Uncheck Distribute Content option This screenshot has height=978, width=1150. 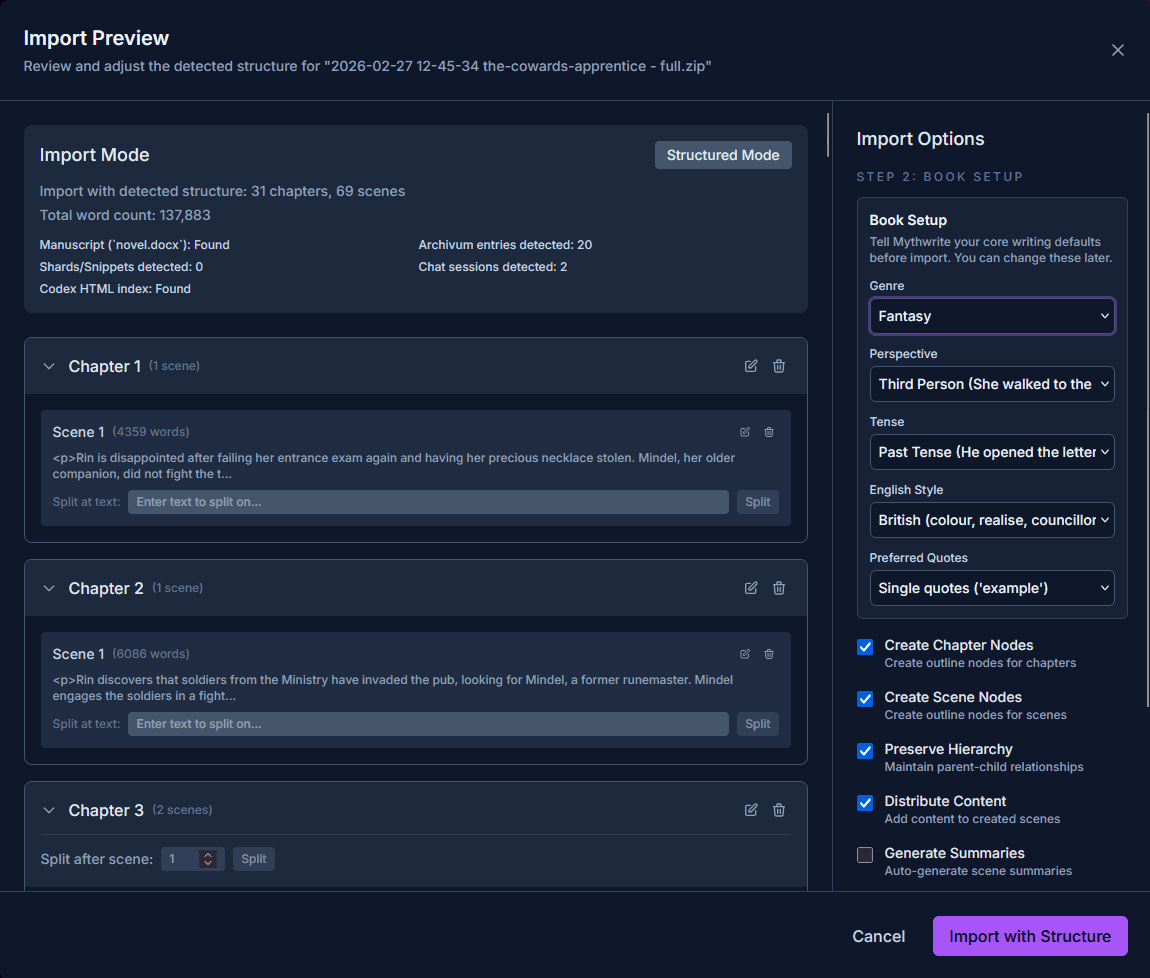tap(865, 803)
